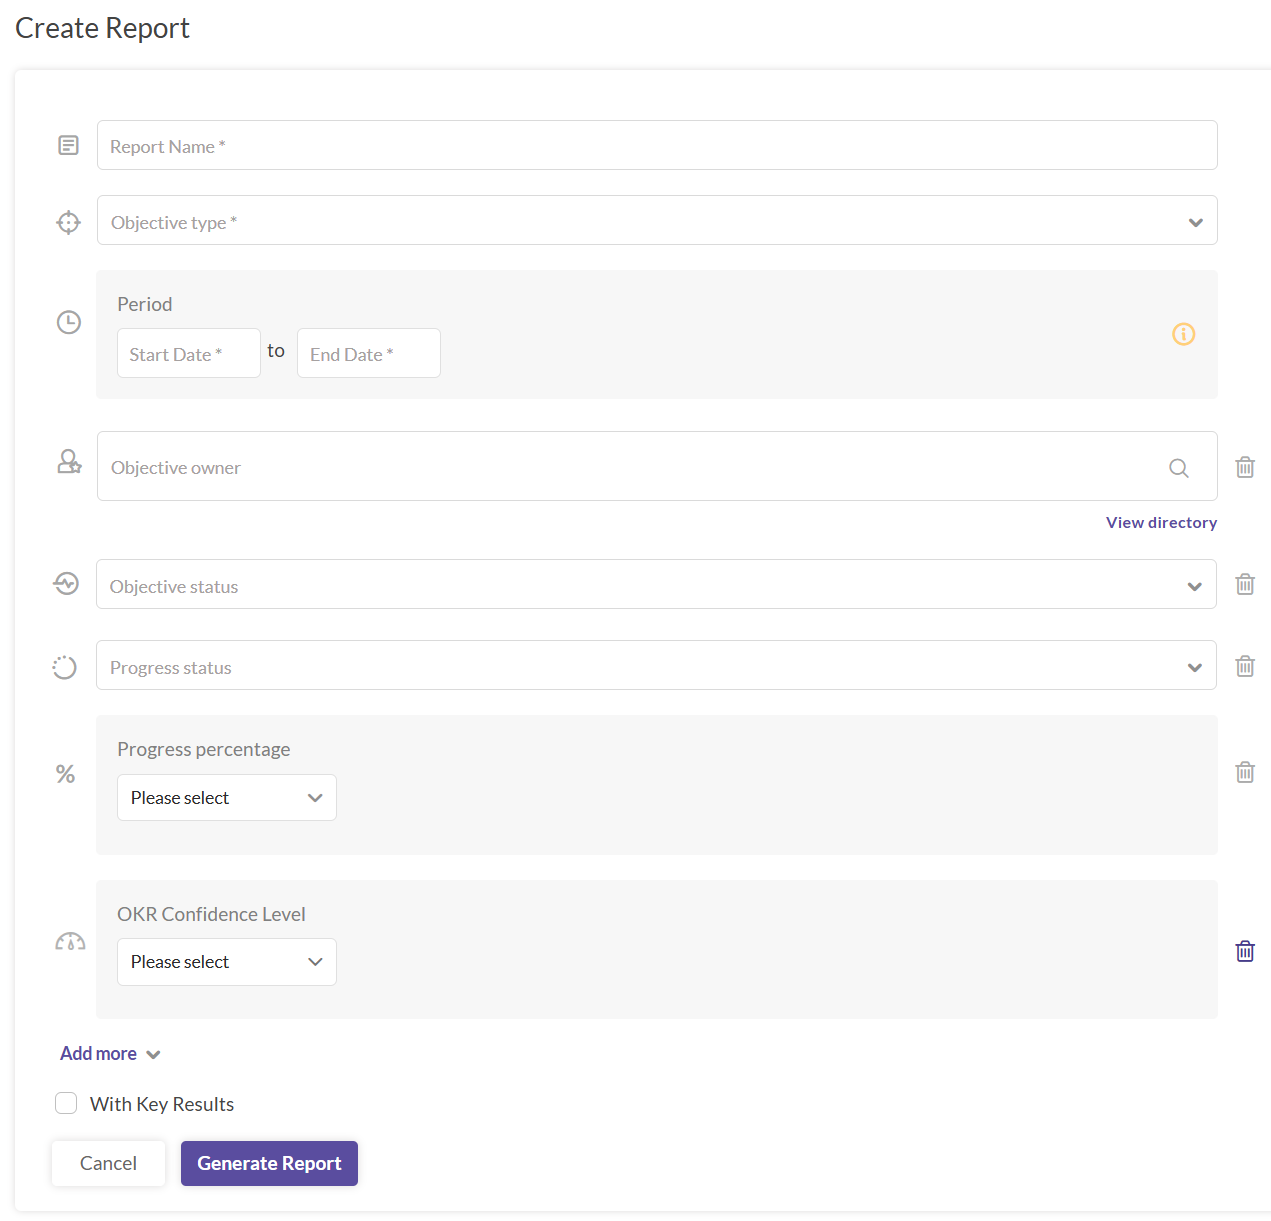Click the With Key Results label text
This screenshot has width=1271, height=1221.
click(x=162, y=1104)
